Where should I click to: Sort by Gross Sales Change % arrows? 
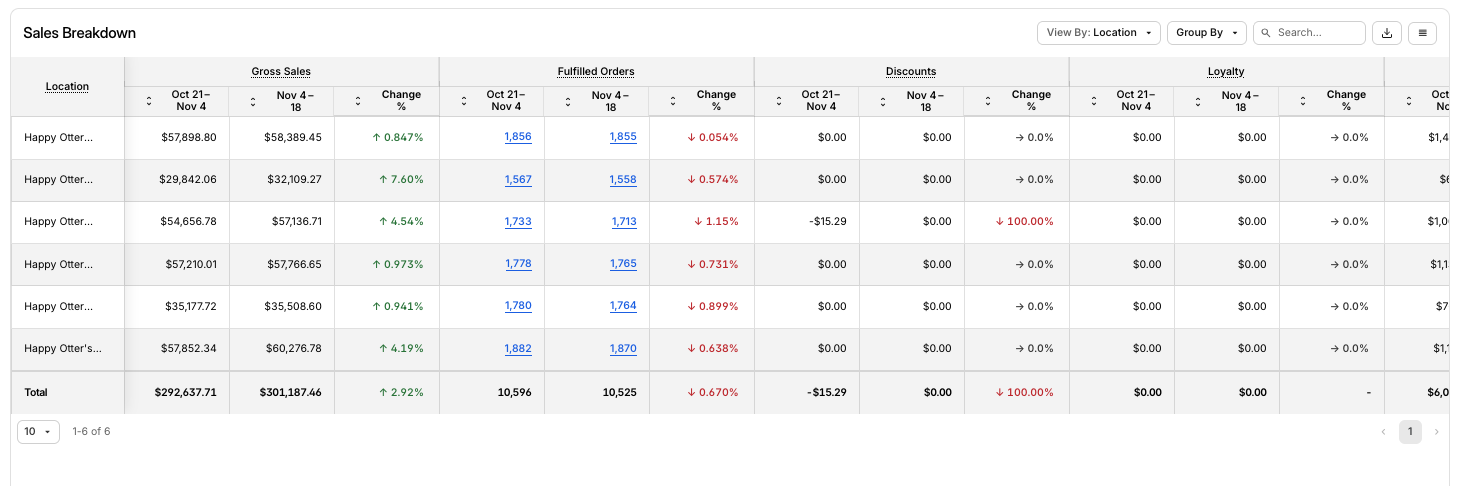359,101
